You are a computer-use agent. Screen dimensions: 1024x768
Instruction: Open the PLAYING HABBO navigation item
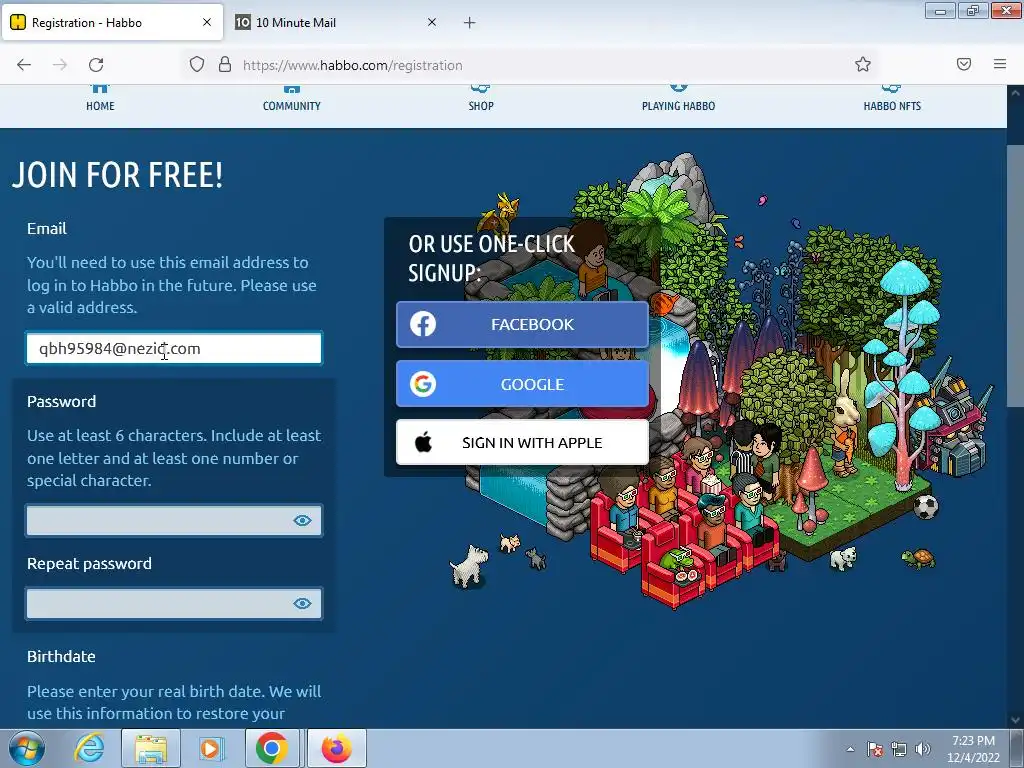[678, 100]
